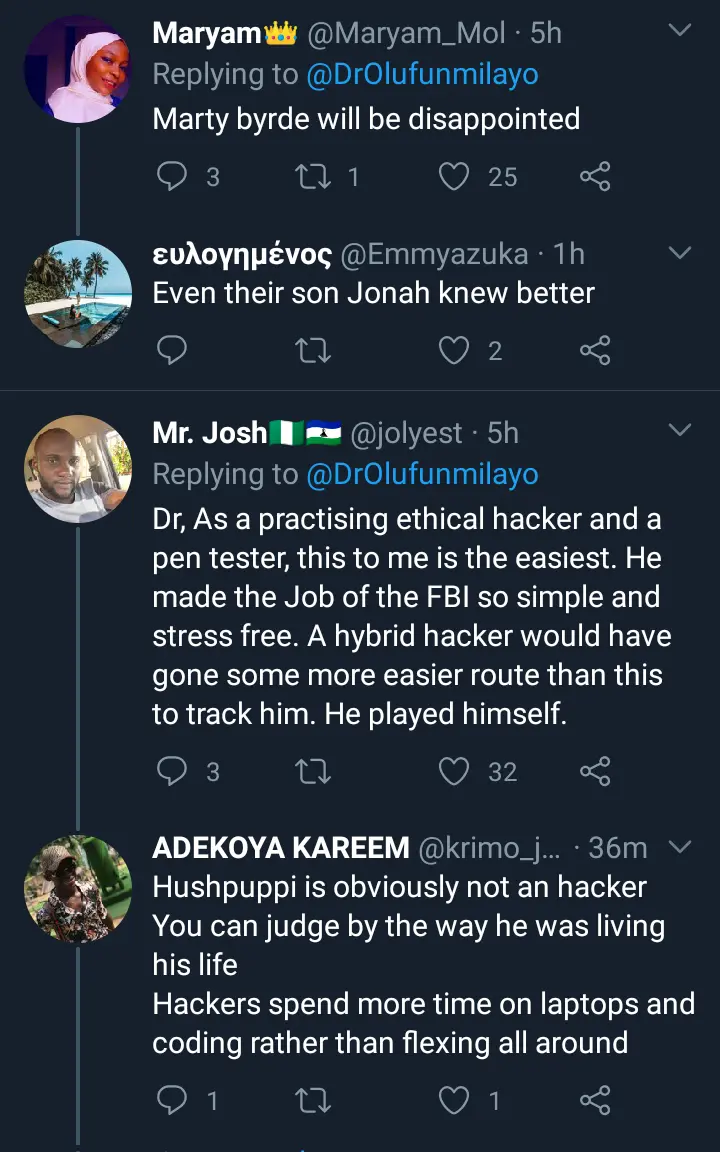Open Maryam's profile picture
This screenshot has width=720, height=1152.
pos(78,69)
